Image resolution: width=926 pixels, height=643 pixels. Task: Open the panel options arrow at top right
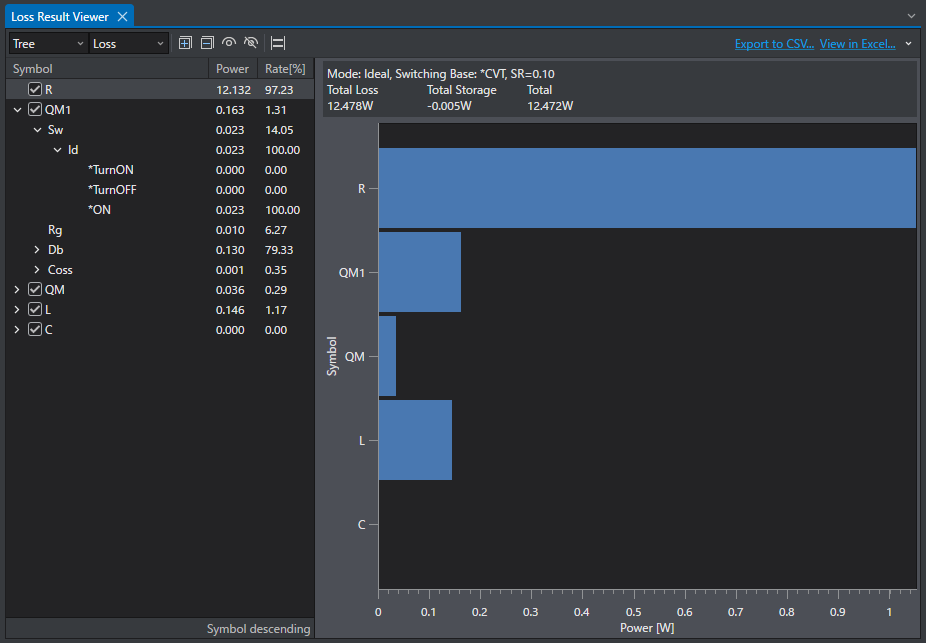pos(911,16)
